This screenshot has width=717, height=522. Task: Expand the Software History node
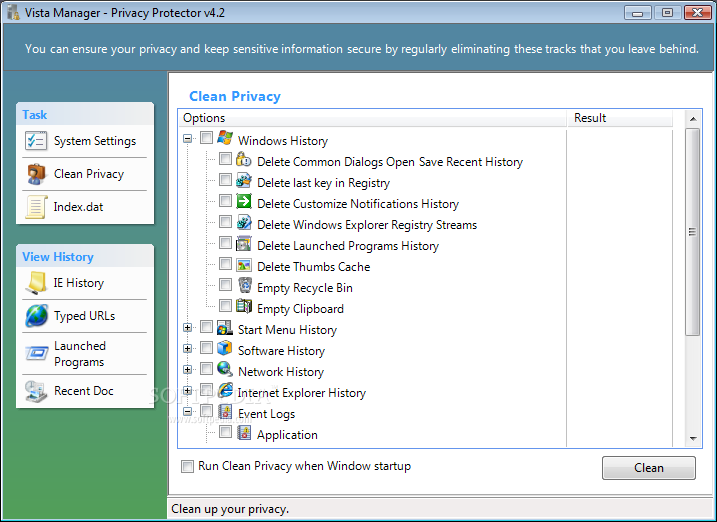click(x=187, y=348)
